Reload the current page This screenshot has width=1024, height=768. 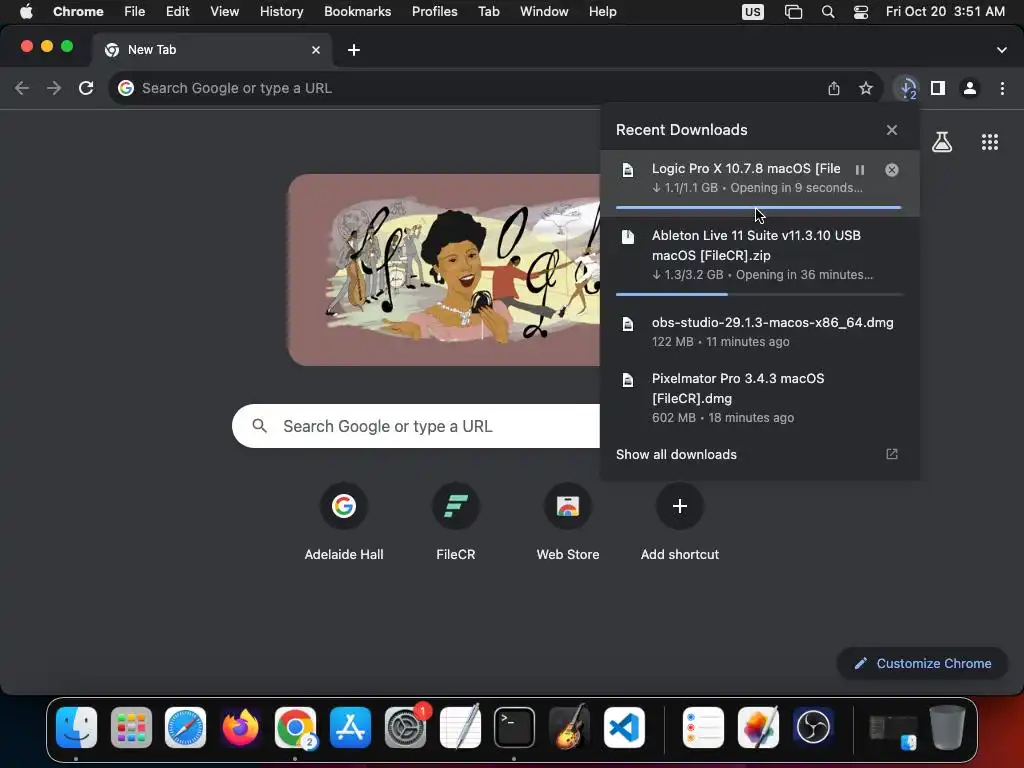tap(86, 88)
